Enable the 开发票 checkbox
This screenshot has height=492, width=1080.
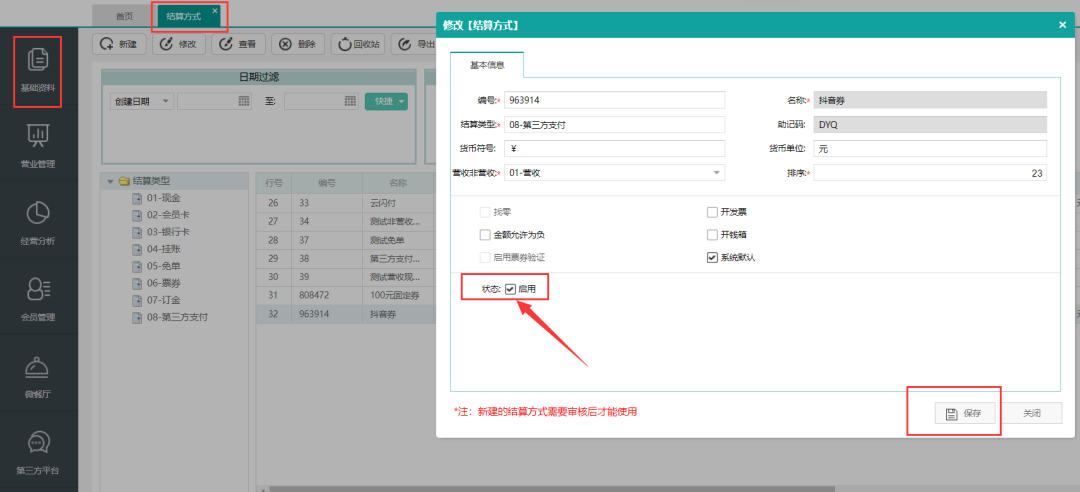[712, 212]
